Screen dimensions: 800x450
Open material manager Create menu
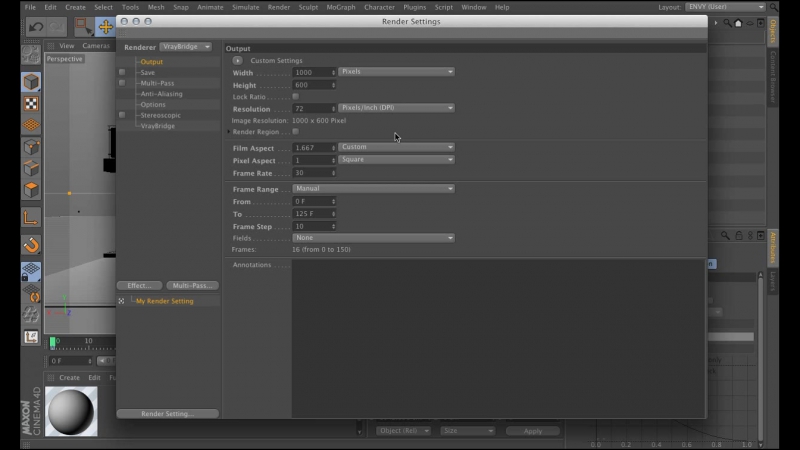point(69,378)
